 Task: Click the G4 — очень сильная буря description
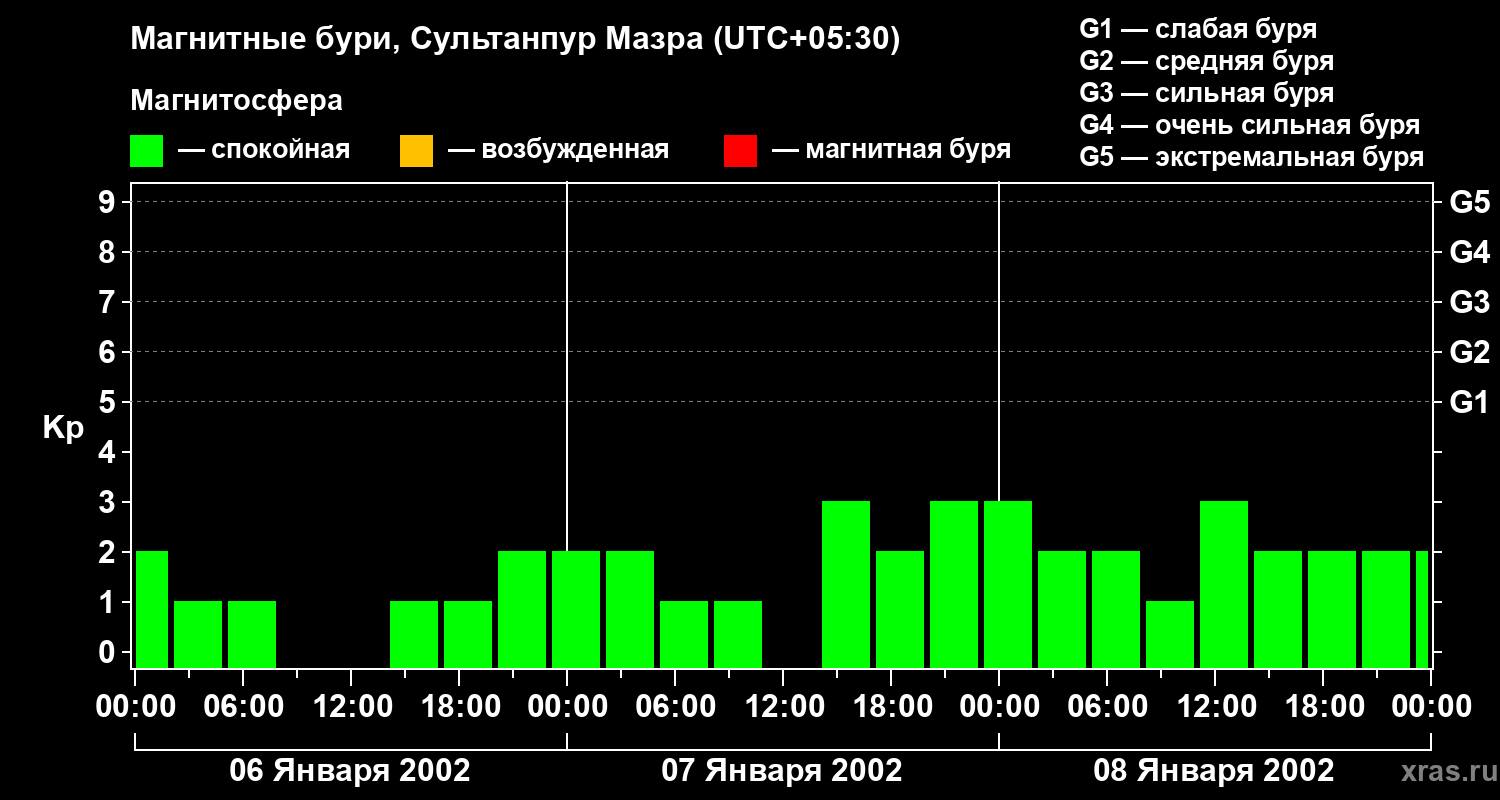point(1250,125)
